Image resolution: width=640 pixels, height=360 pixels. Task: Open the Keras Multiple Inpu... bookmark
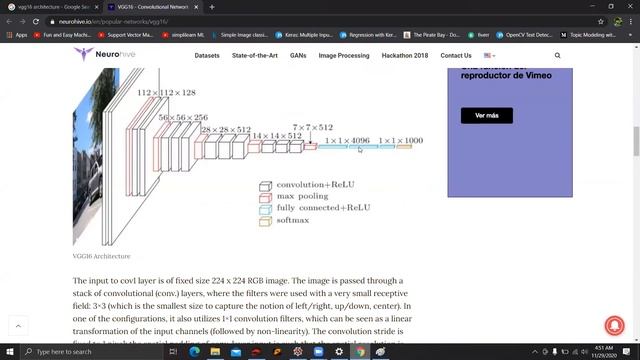coord(304,35)
